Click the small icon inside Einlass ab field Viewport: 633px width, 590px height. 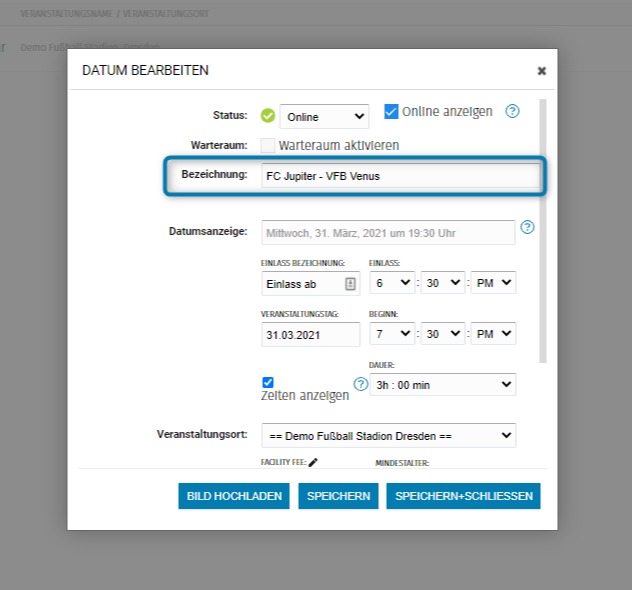click(350, 284)
